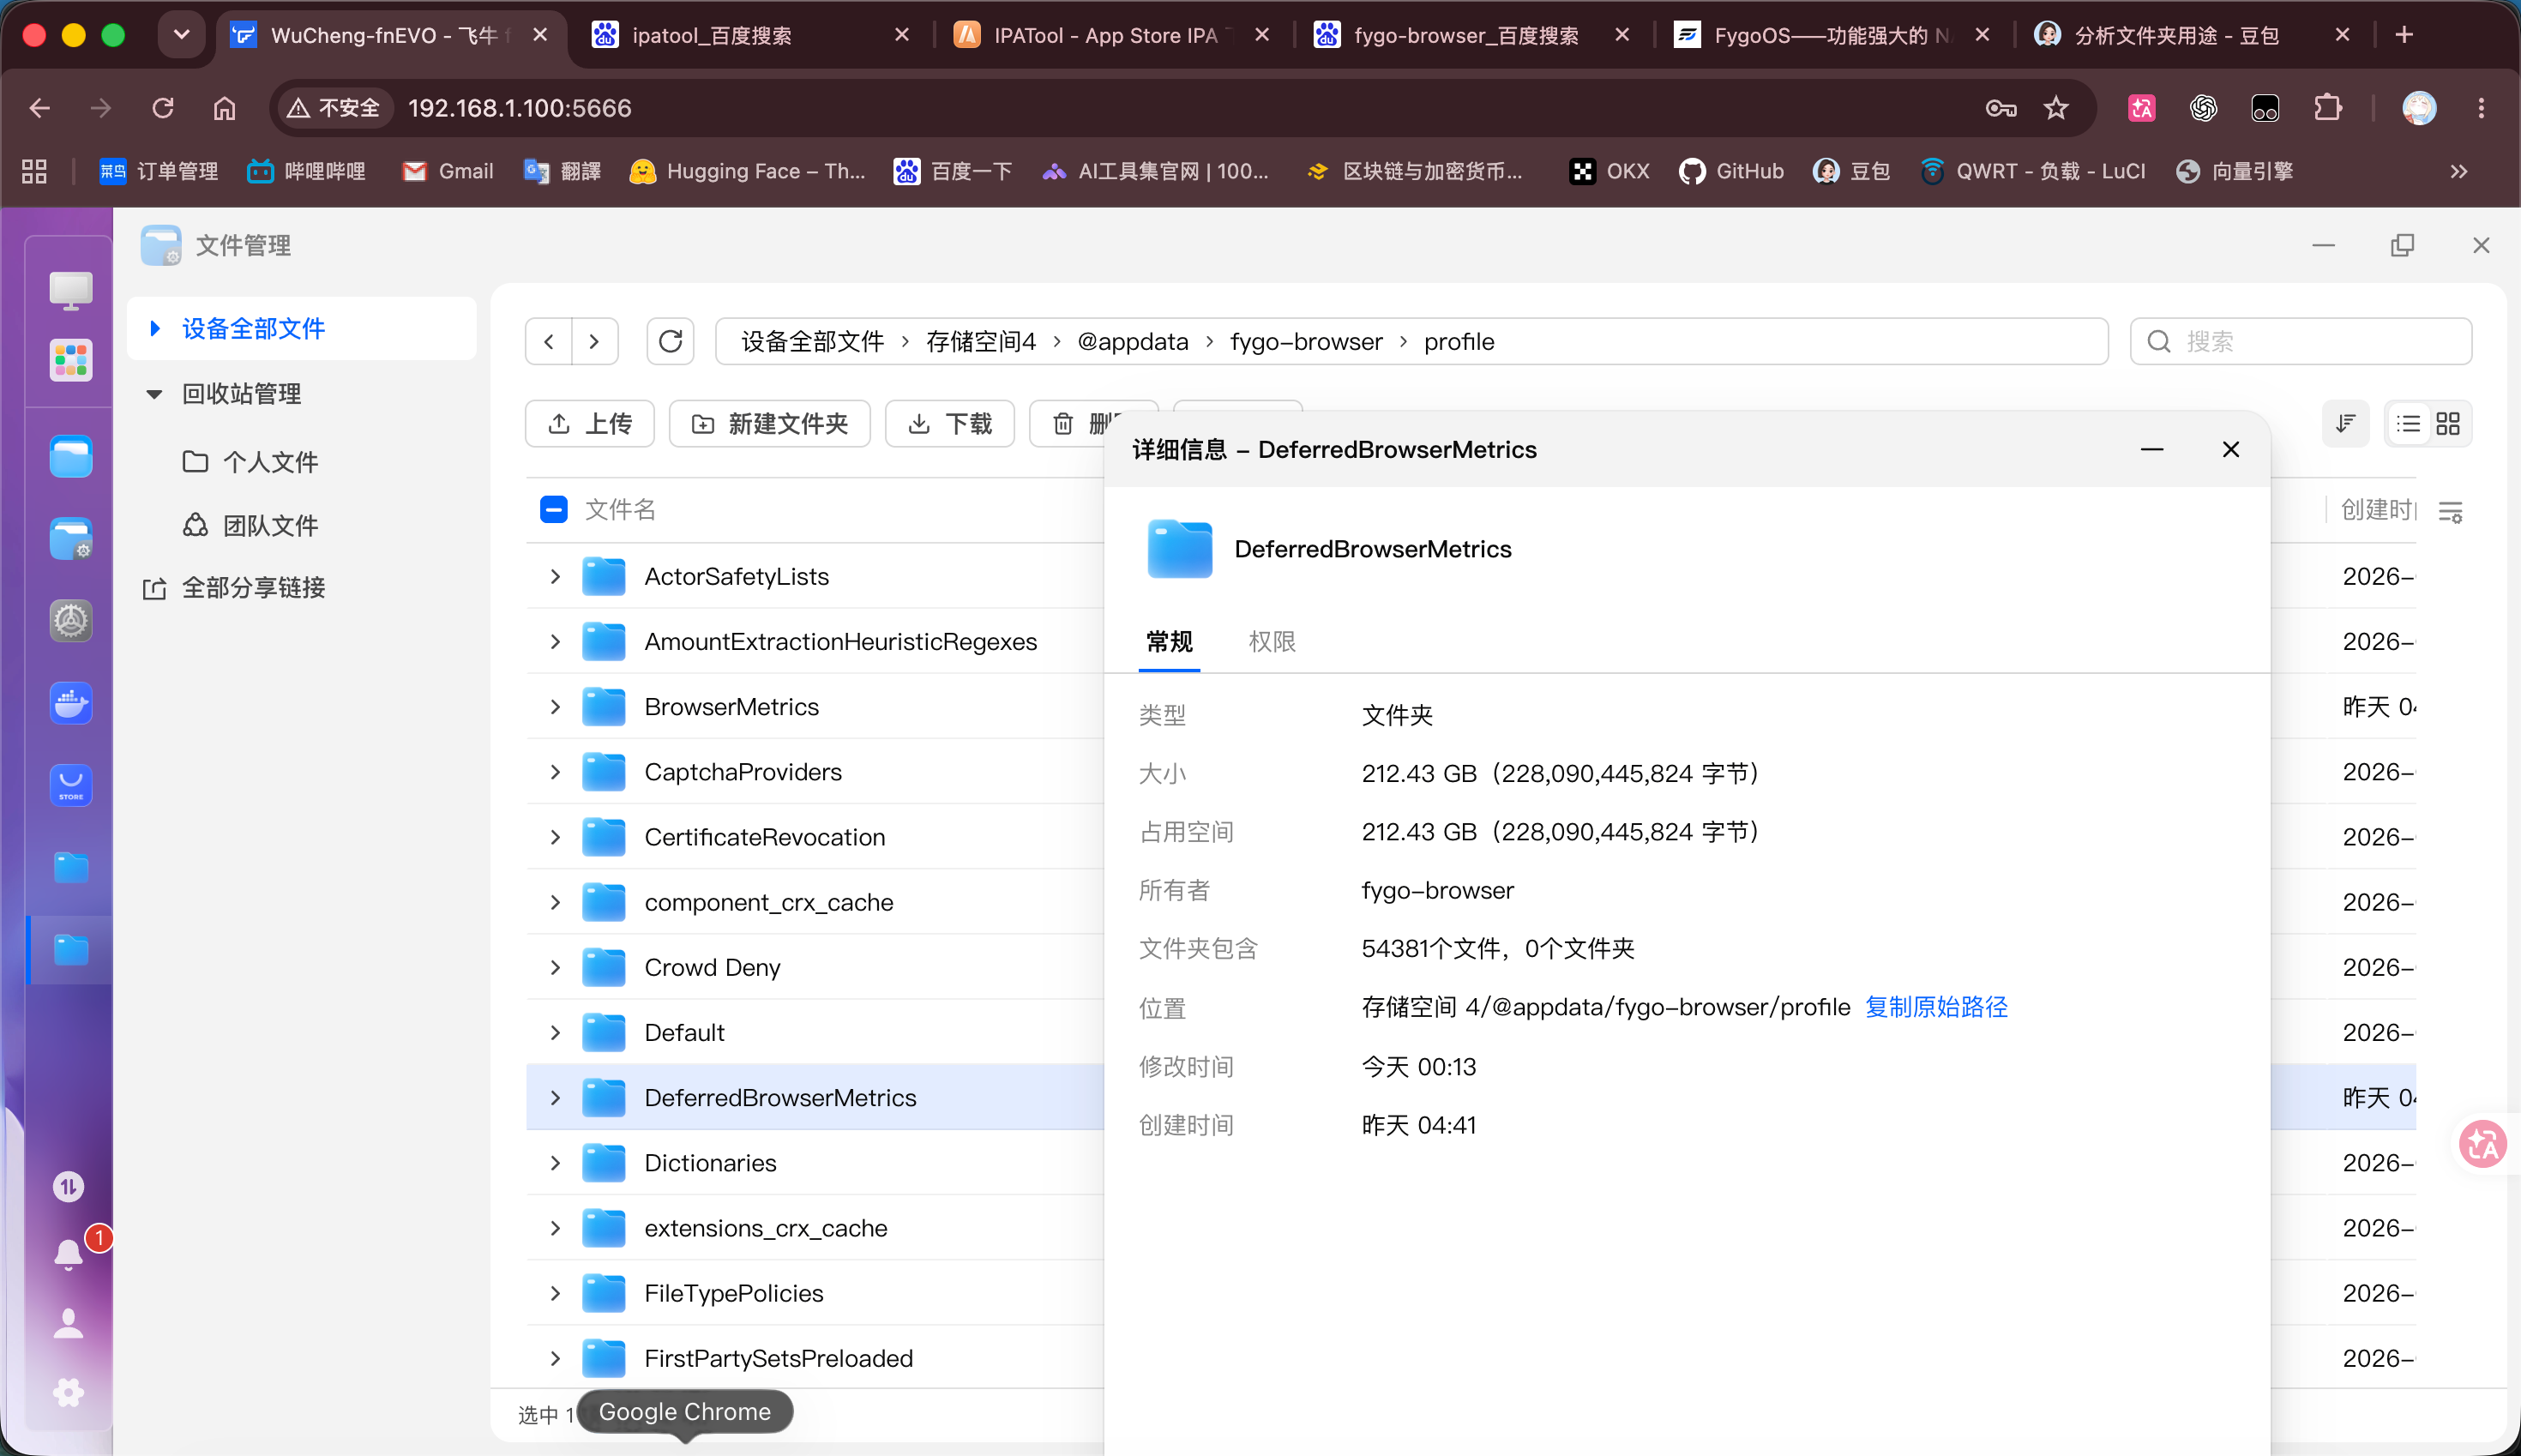Viewport: 2521px width, 1456px height.
Task: Open the Docker app in sidebar
Action: click(x=71, y=703)
